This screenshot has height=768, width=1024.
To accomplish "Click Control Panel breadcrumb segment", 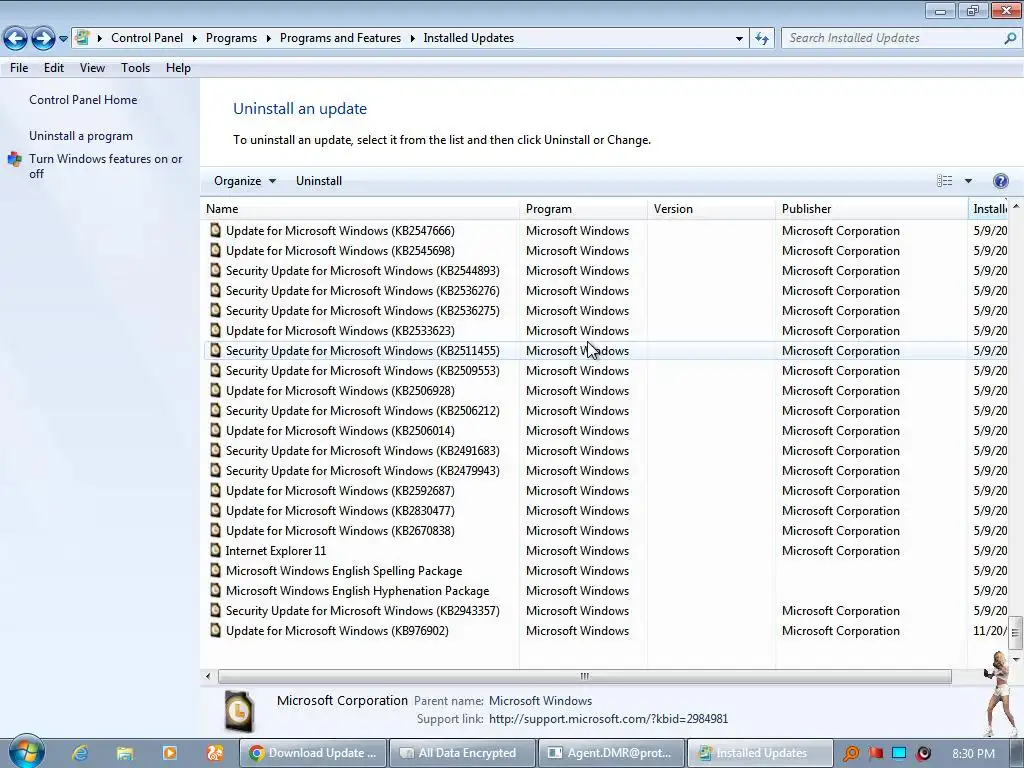I will (147, 38).
